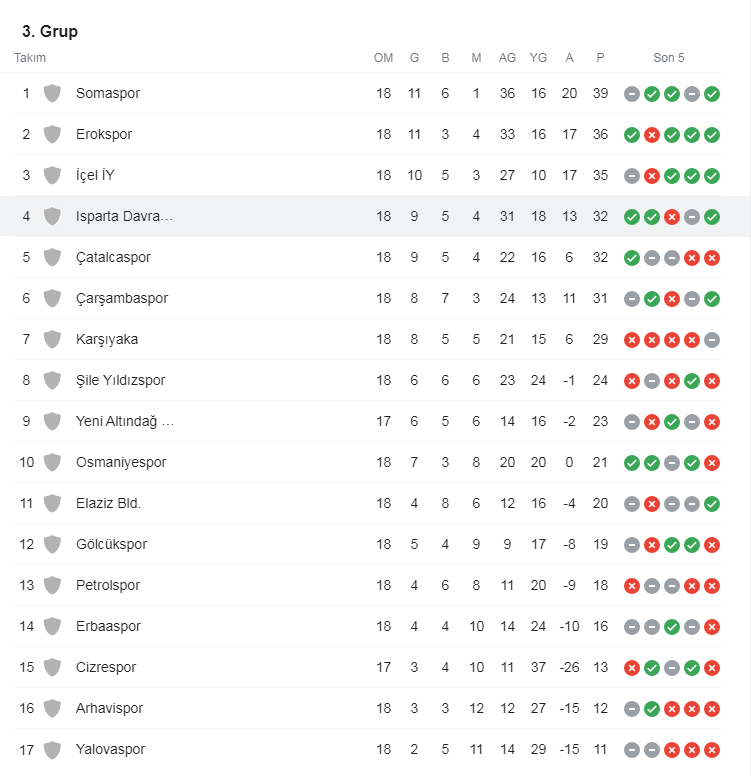Click the Takım column header
Image resolution: width=751 pixels, height=776 pixels.
(x=30, y=58)
